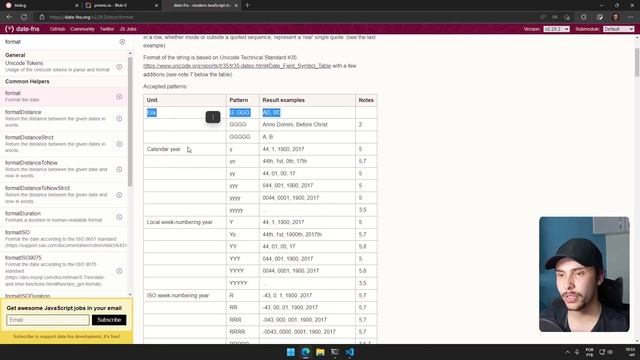Open the GitHub link in header

pyautogui.click(x=57, y=29)
